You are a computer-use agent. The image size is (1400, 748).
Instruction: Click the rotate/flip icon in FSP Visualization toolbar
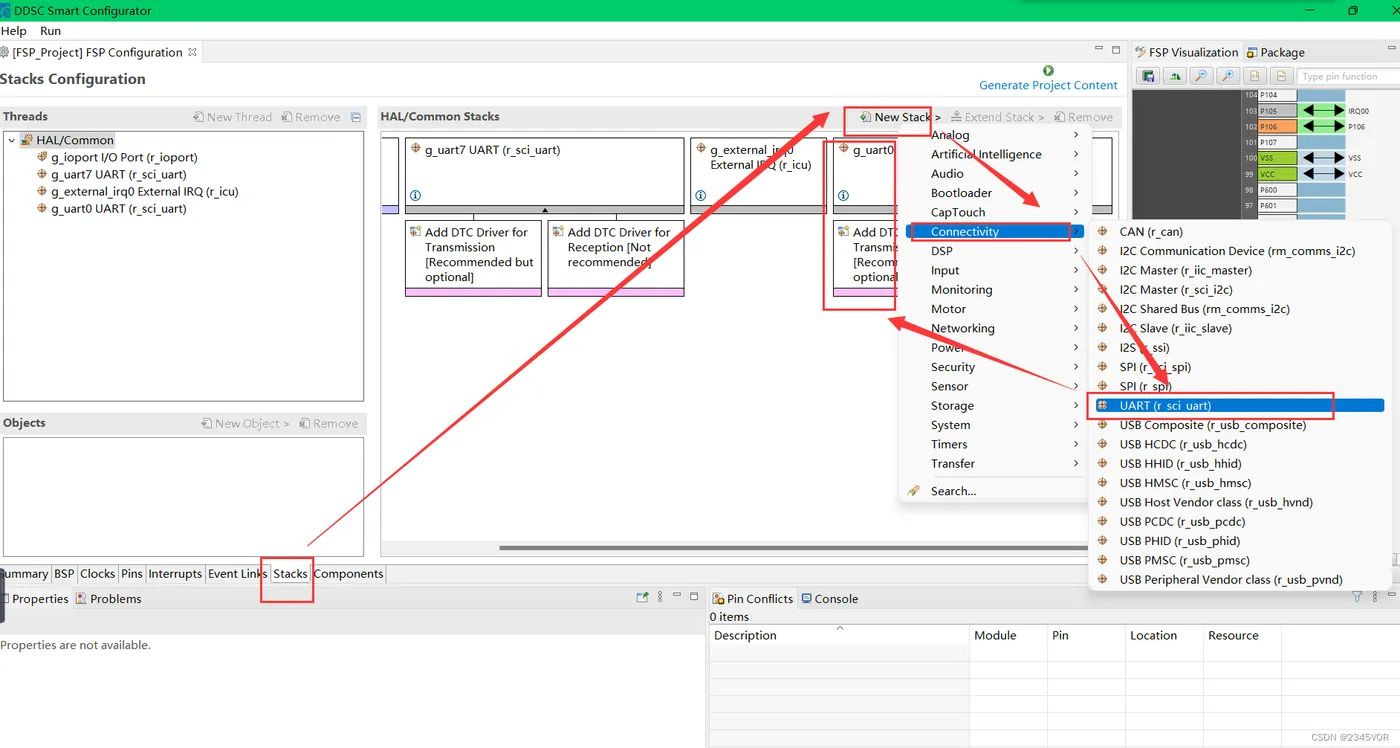1176,76
